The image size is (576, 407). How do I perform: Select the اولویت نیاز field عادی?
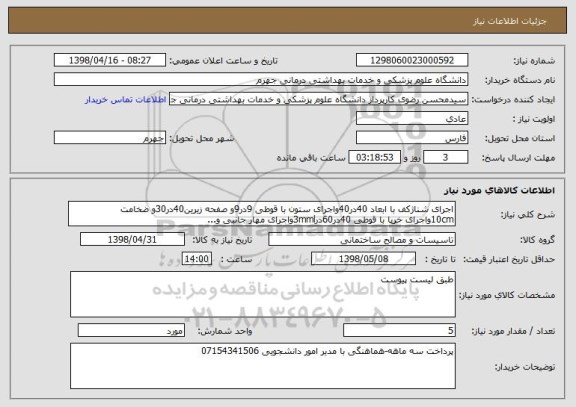(412, 119)
